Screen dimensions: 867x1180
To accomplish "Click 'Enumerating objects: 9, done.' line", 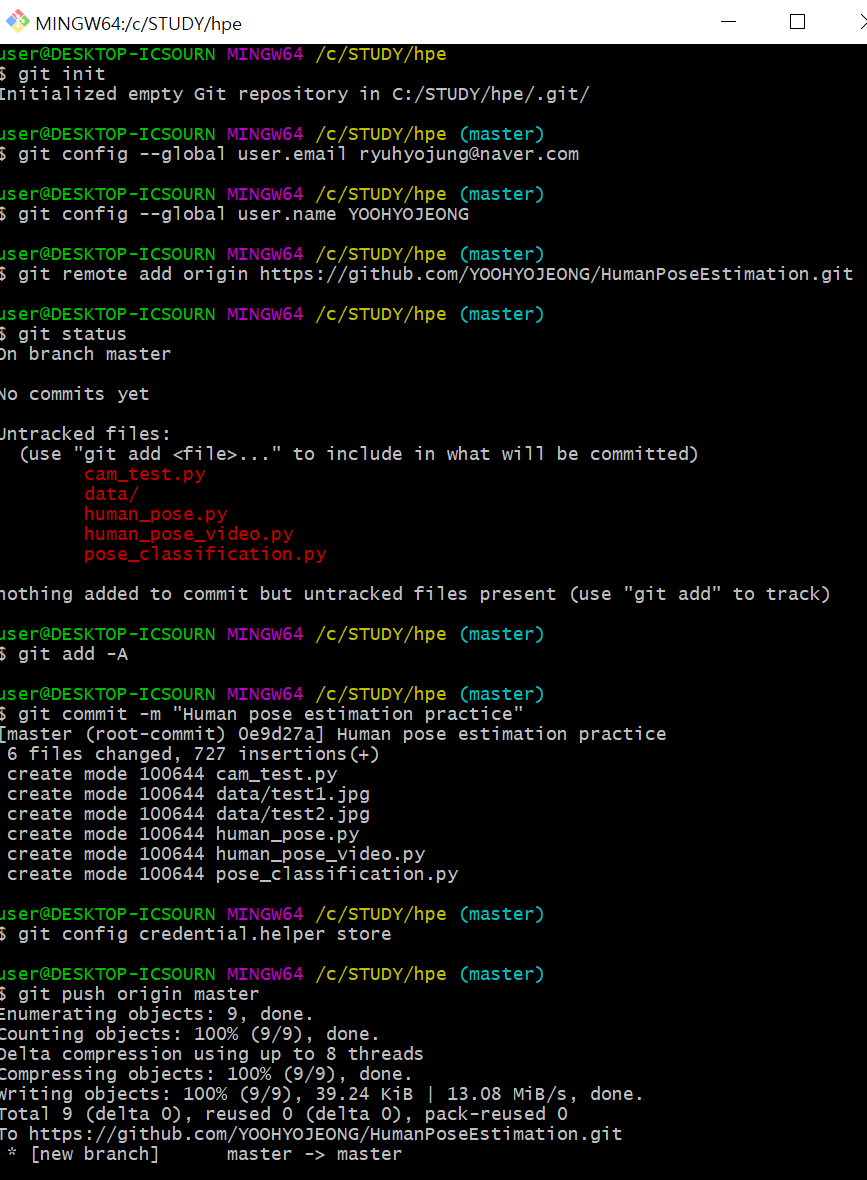I will (157, 1014).
